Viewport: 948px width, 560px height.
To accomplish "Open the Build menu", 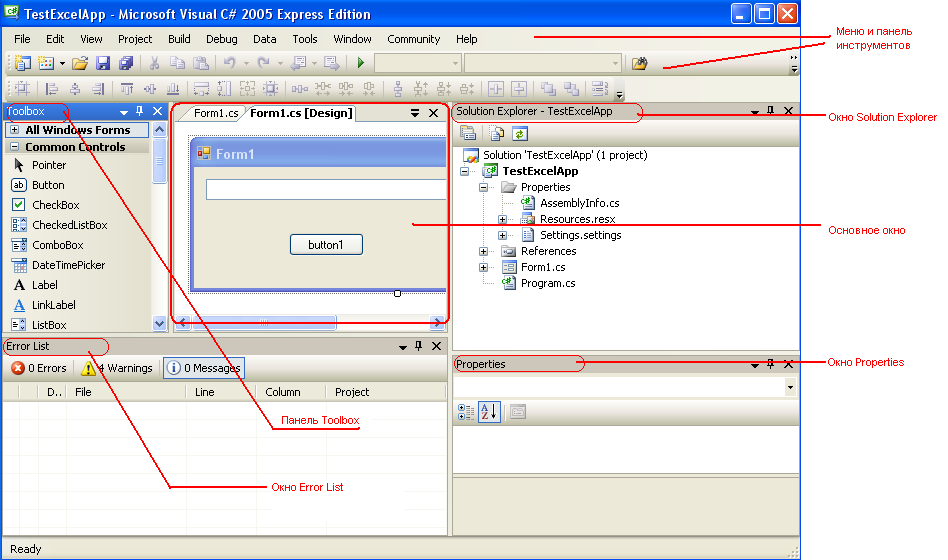I will coord(179,39).
